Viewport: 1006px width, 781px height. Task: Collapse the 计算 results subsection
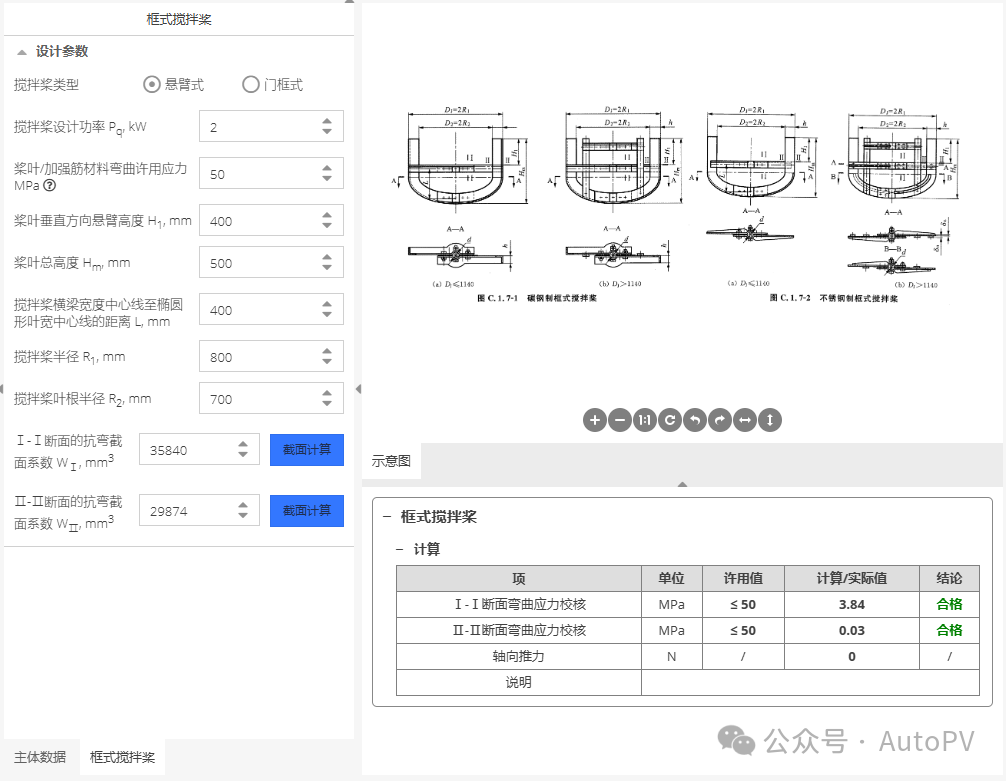(x=398, y=547)
